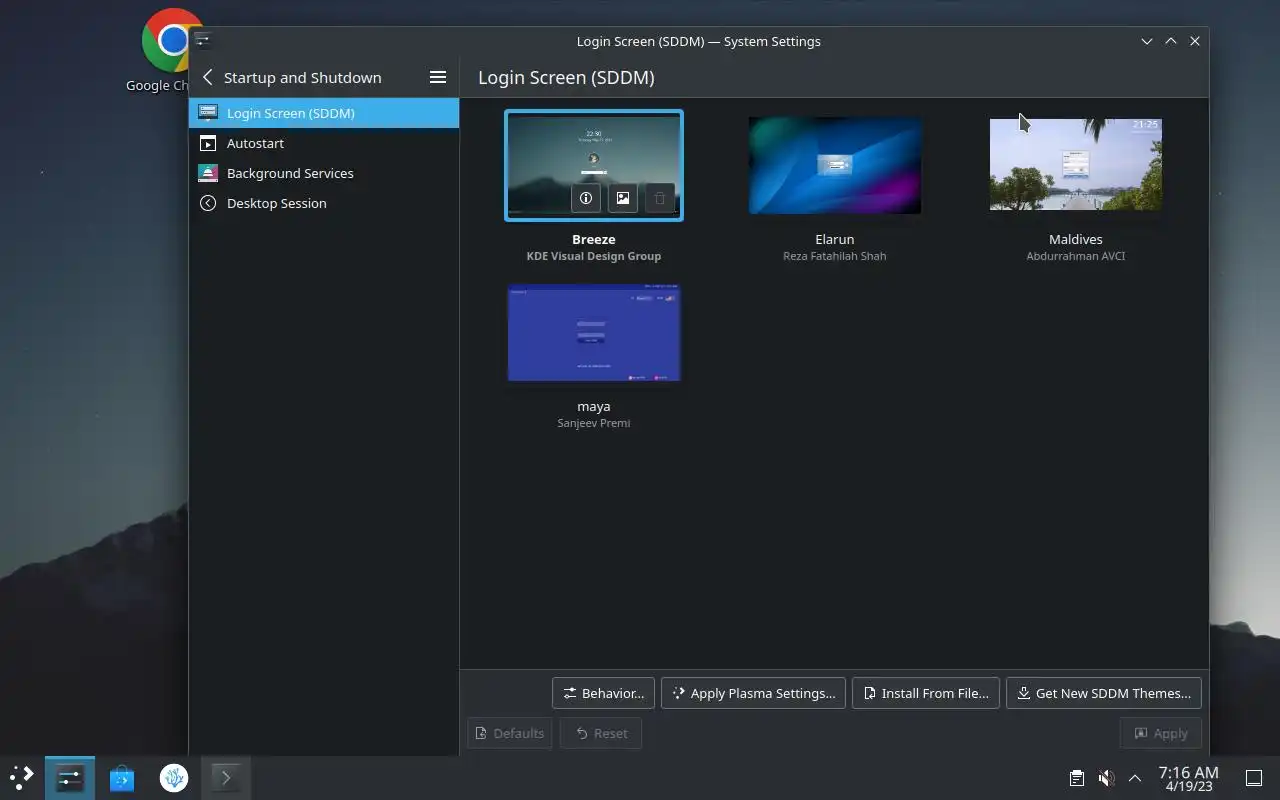Open the application launcher in taskbar
Viewport: 1280px width, 800px height.
(x=22, y=777)
